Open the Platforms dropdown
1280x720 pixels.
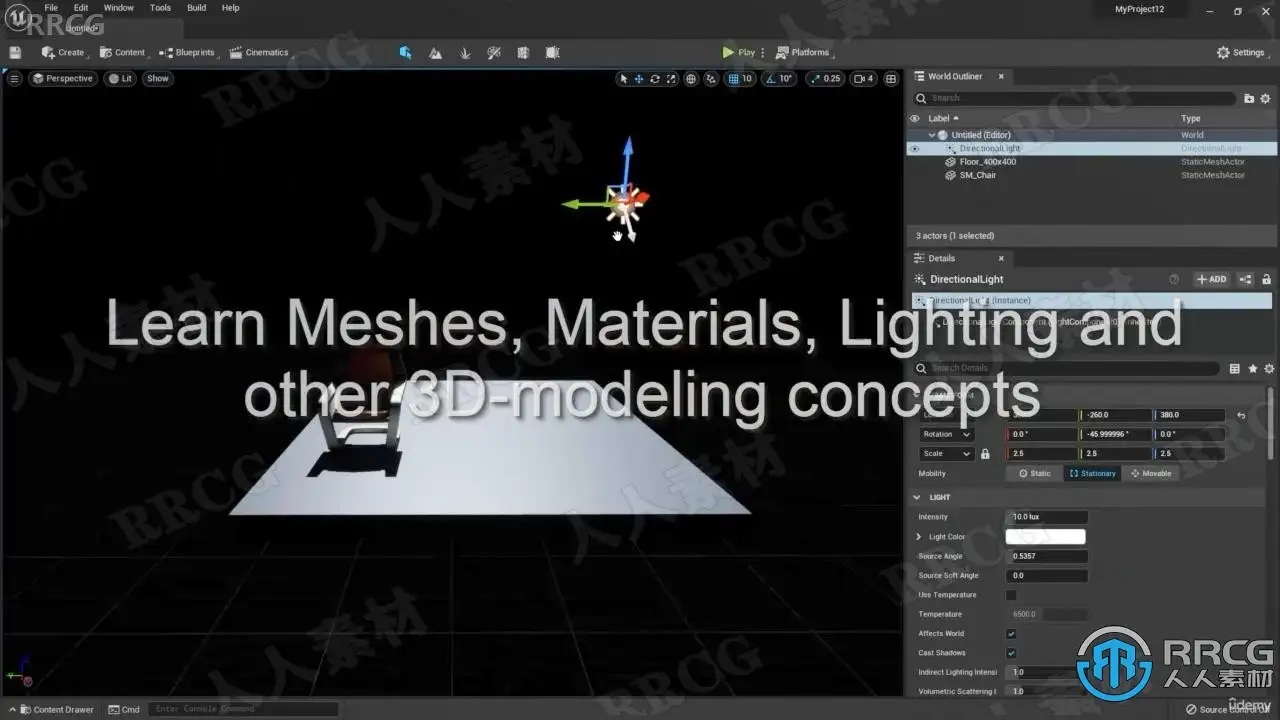(803, 52)
